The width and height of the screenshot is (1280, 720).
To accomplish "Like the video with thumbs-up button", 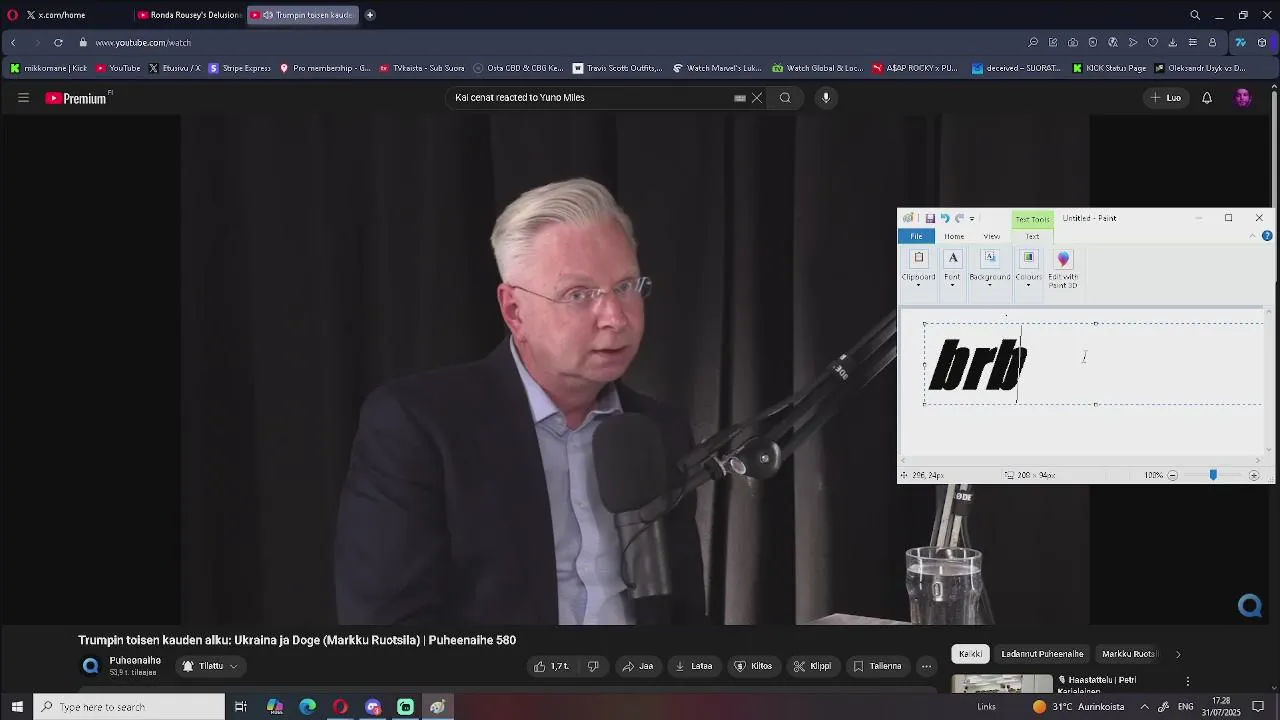I will pos(551,666).
